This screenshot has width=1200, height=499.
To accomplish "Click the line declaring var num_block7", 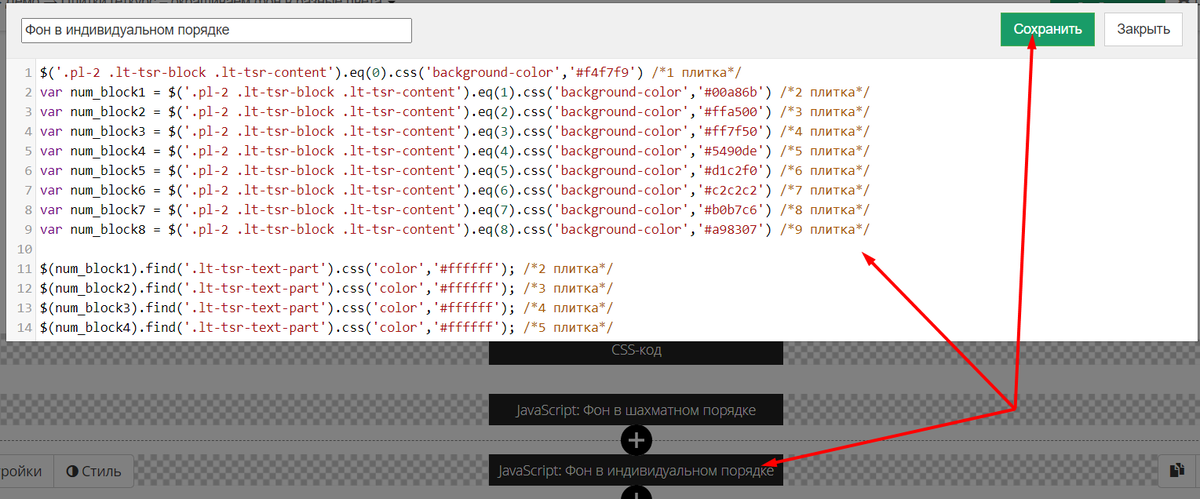I will tap(455, 210).
